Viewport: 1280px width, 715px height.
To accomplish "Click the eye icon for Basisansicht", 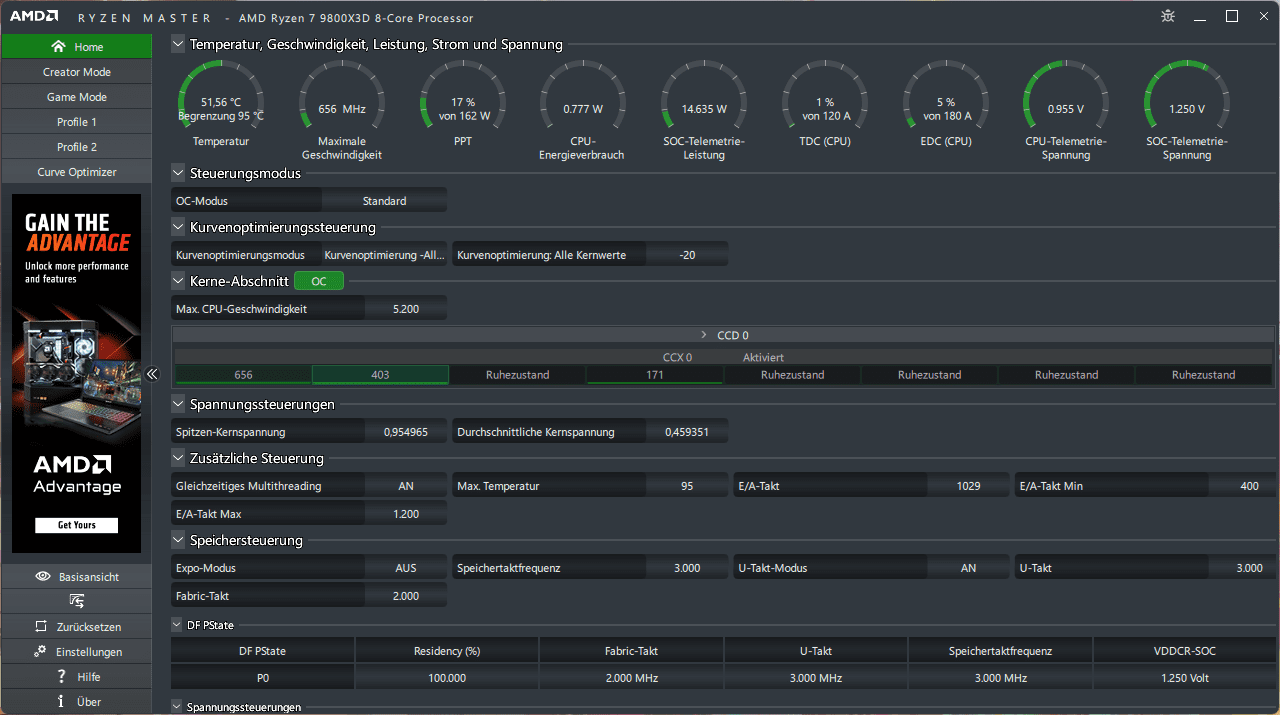I will [x=43, y=577].
